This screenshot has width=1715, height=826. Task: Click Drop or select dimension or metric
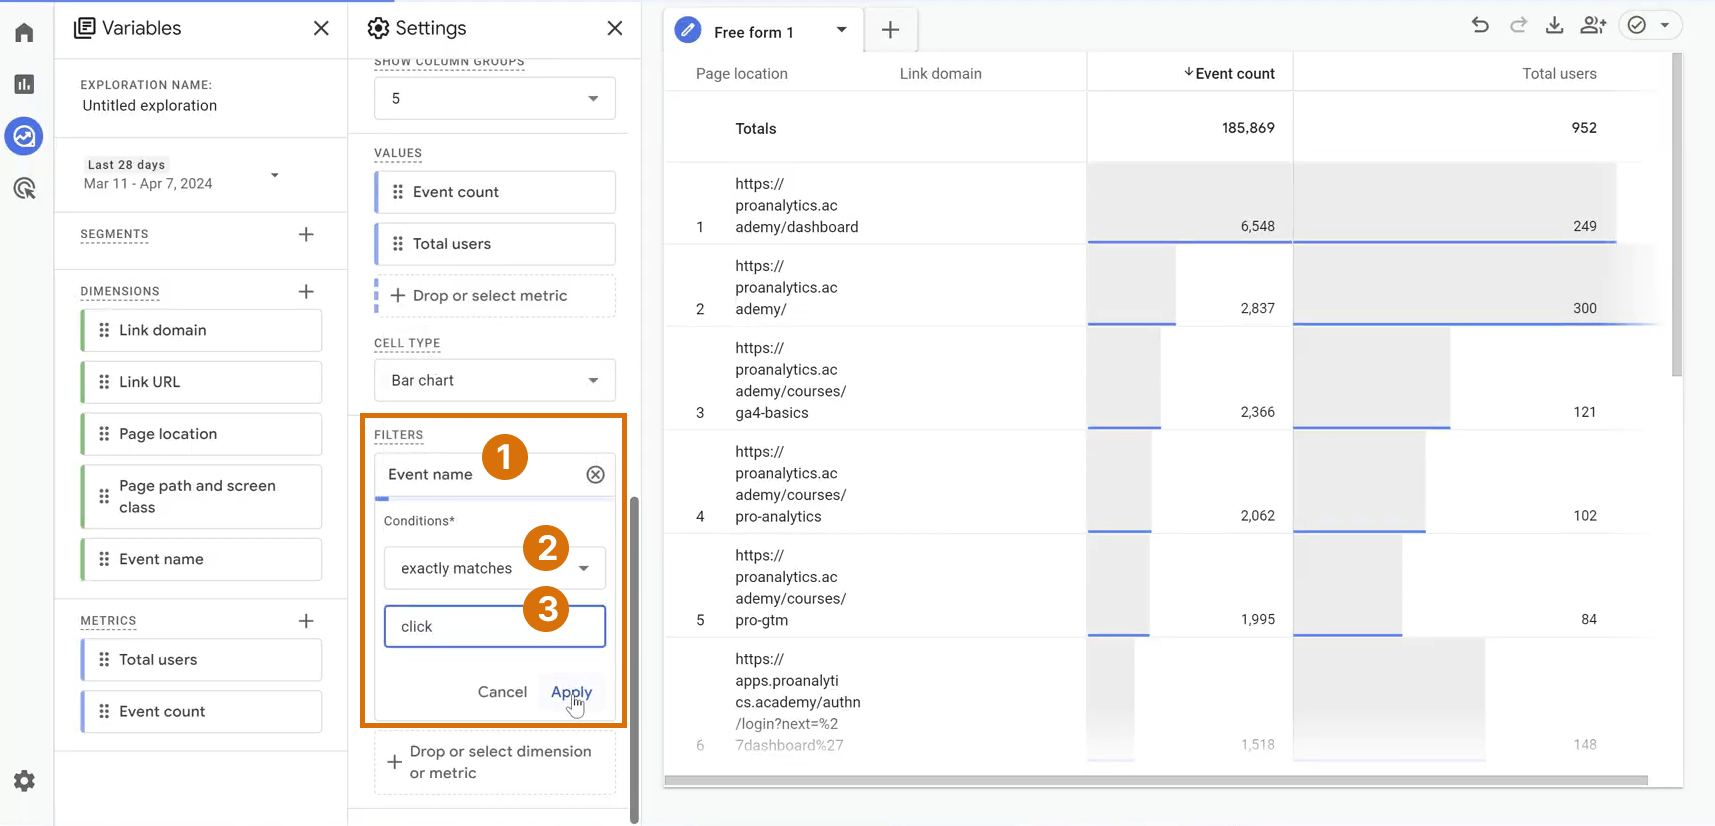[495, 762]
